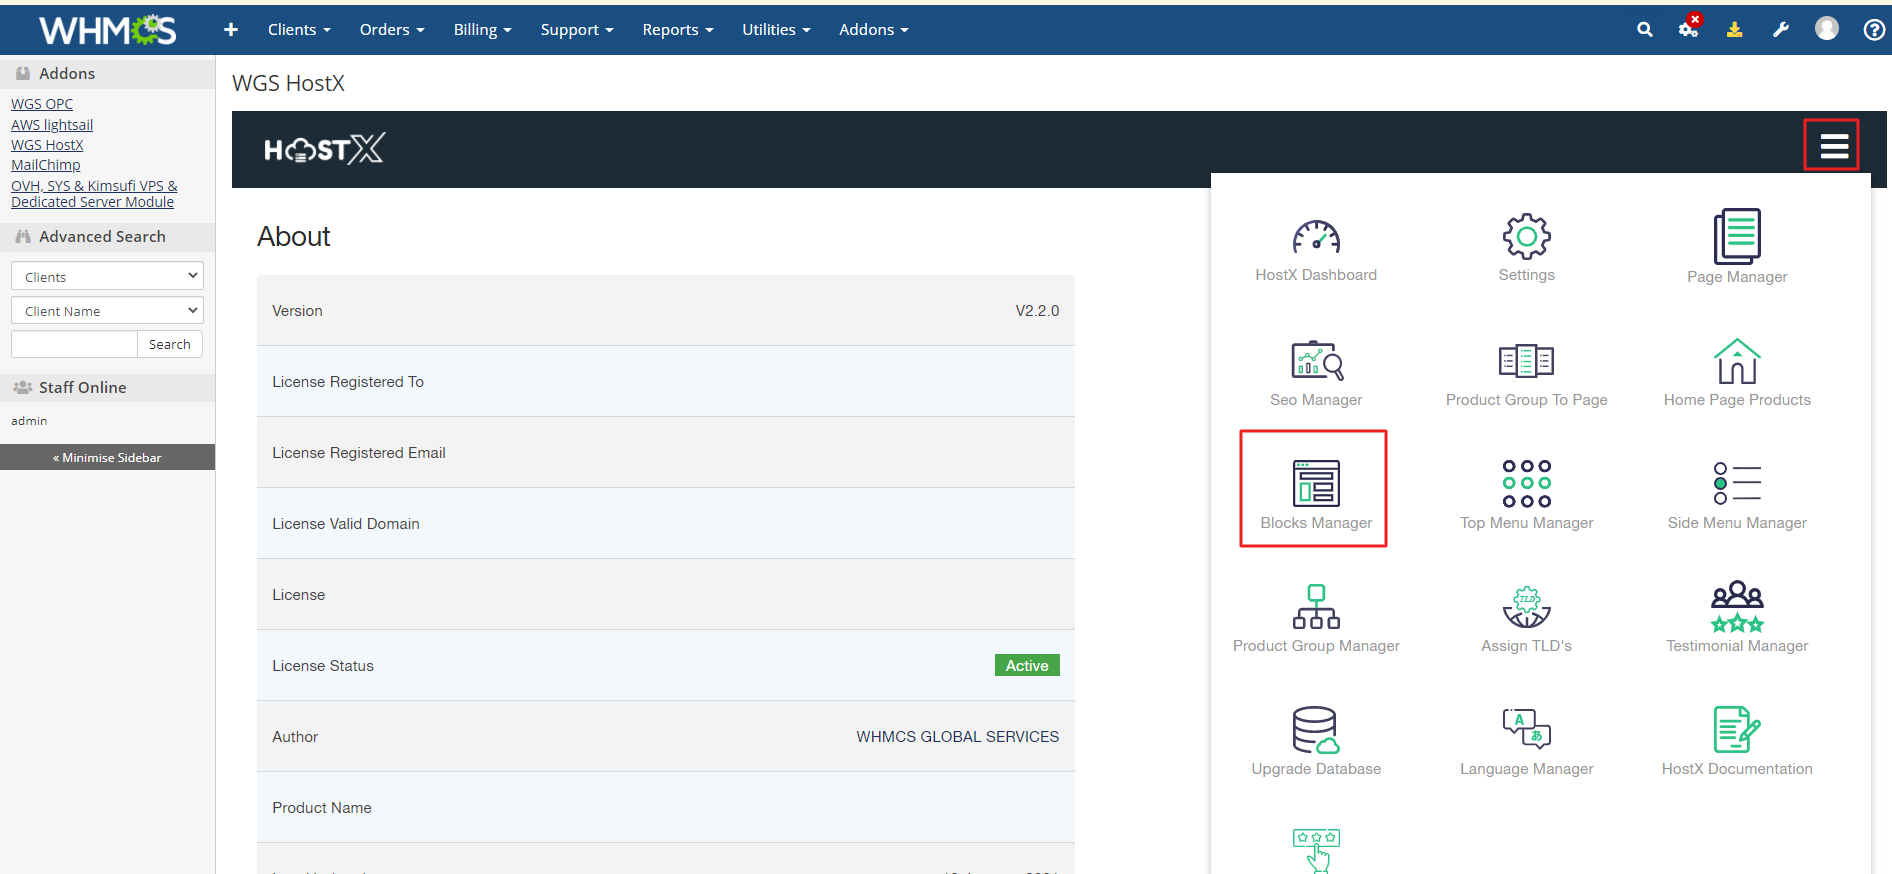Open the Blocks Manager icon
Image resolution: width=1892 pixels, height=874 pixels.
click(x=1315, y=486)
